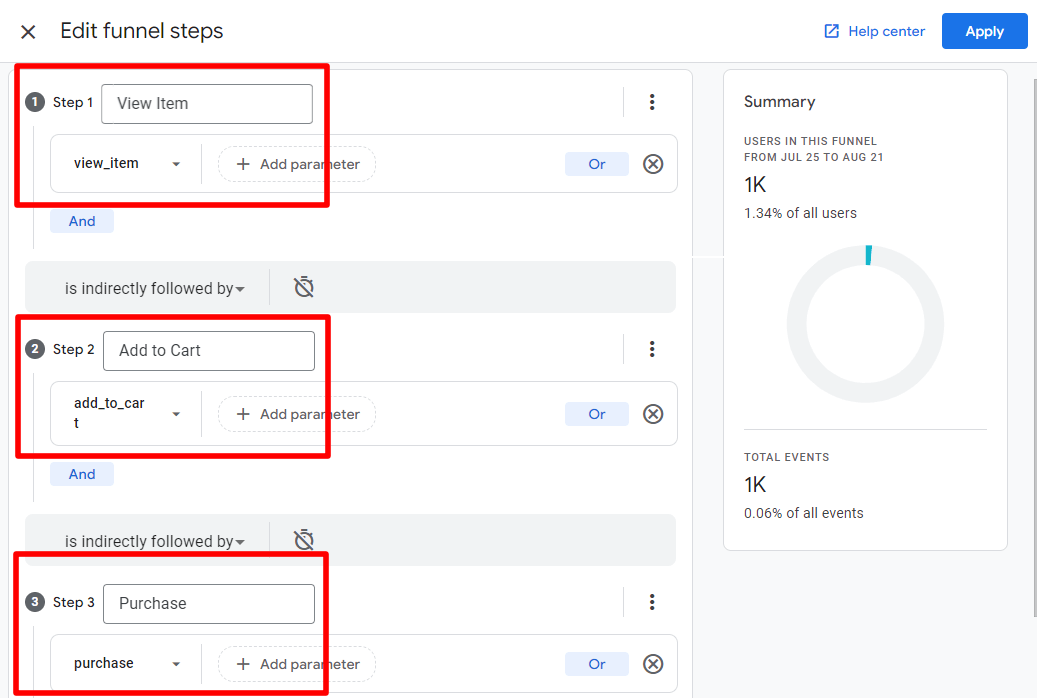Open the three-dot menu for Step 2
This screenshot has height=698, width=1037.
[652, 349]
